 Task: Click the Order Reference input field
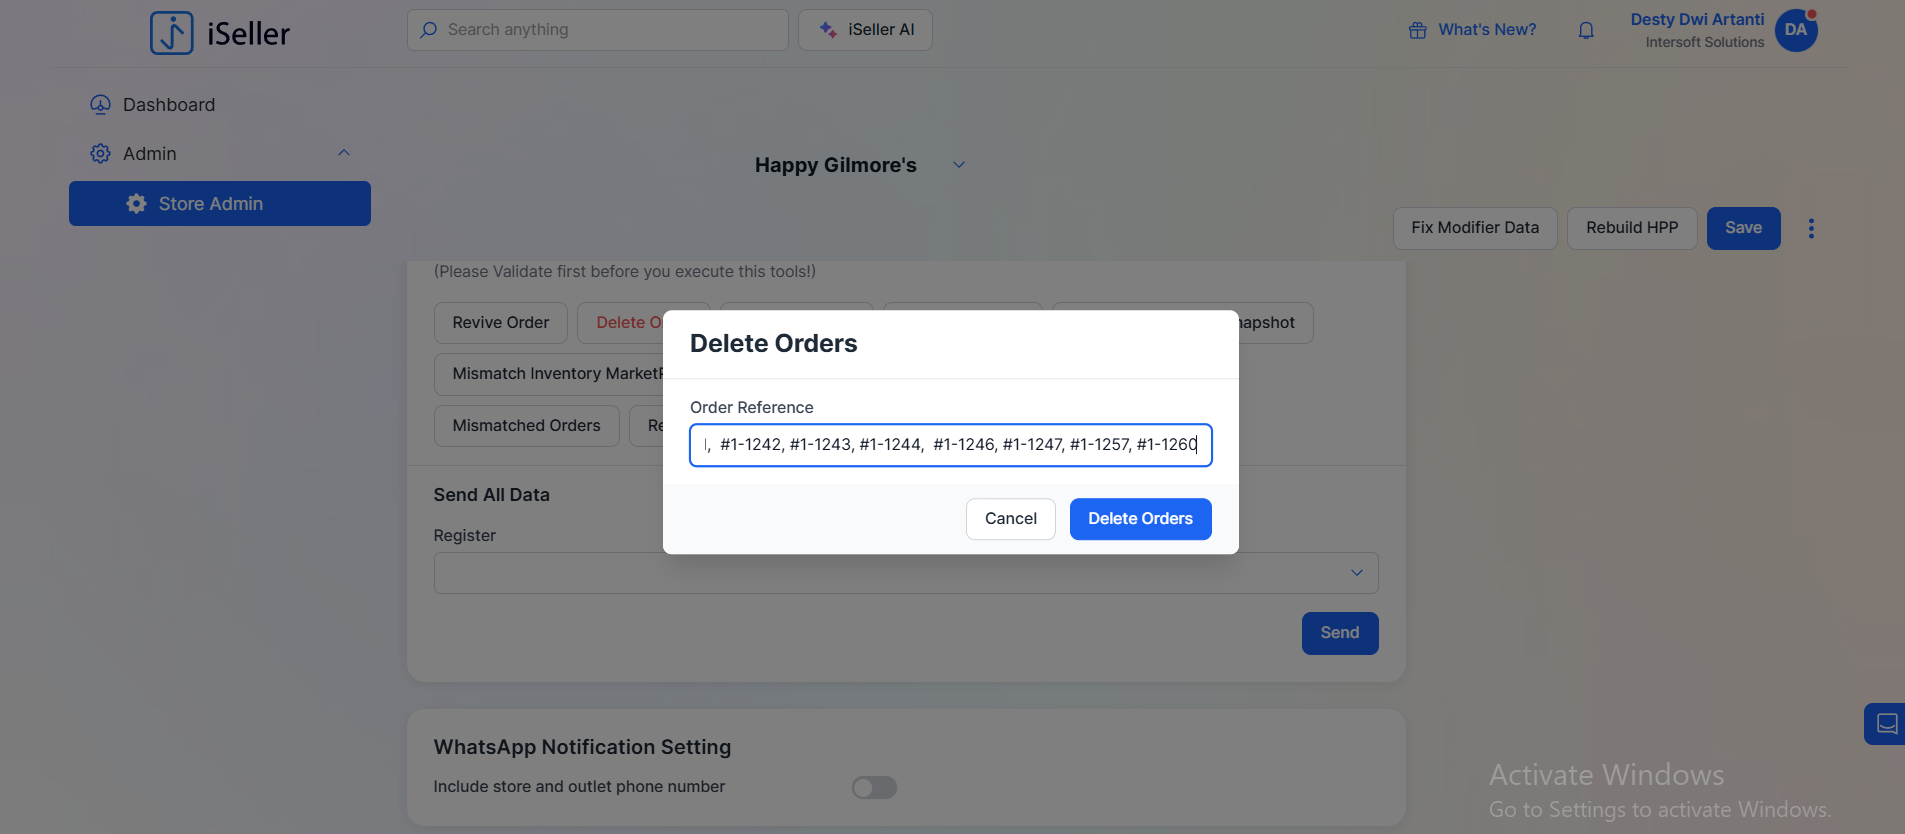click(x=950, y=445)
